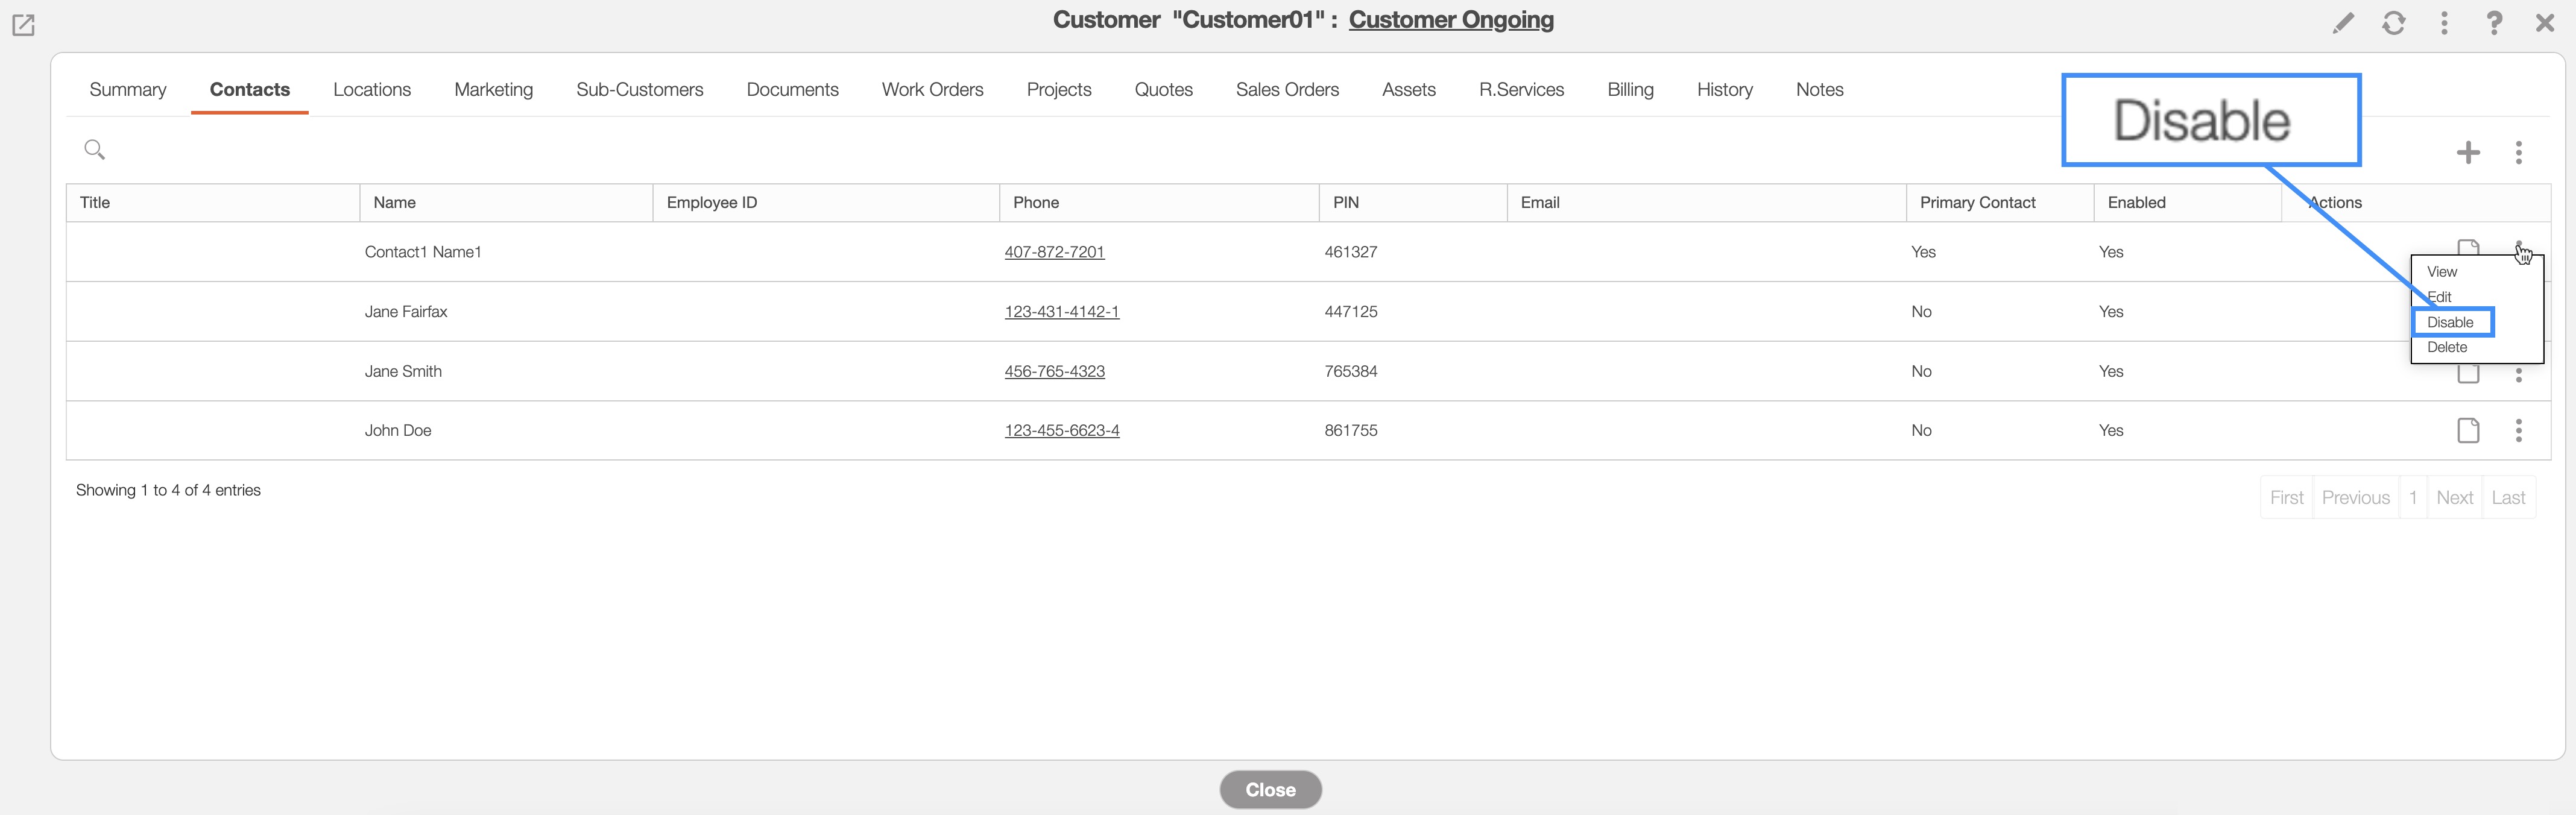The image size is (2576, 815).
Task: Select View in the context menu
Action: click(x=2441, y=272)
